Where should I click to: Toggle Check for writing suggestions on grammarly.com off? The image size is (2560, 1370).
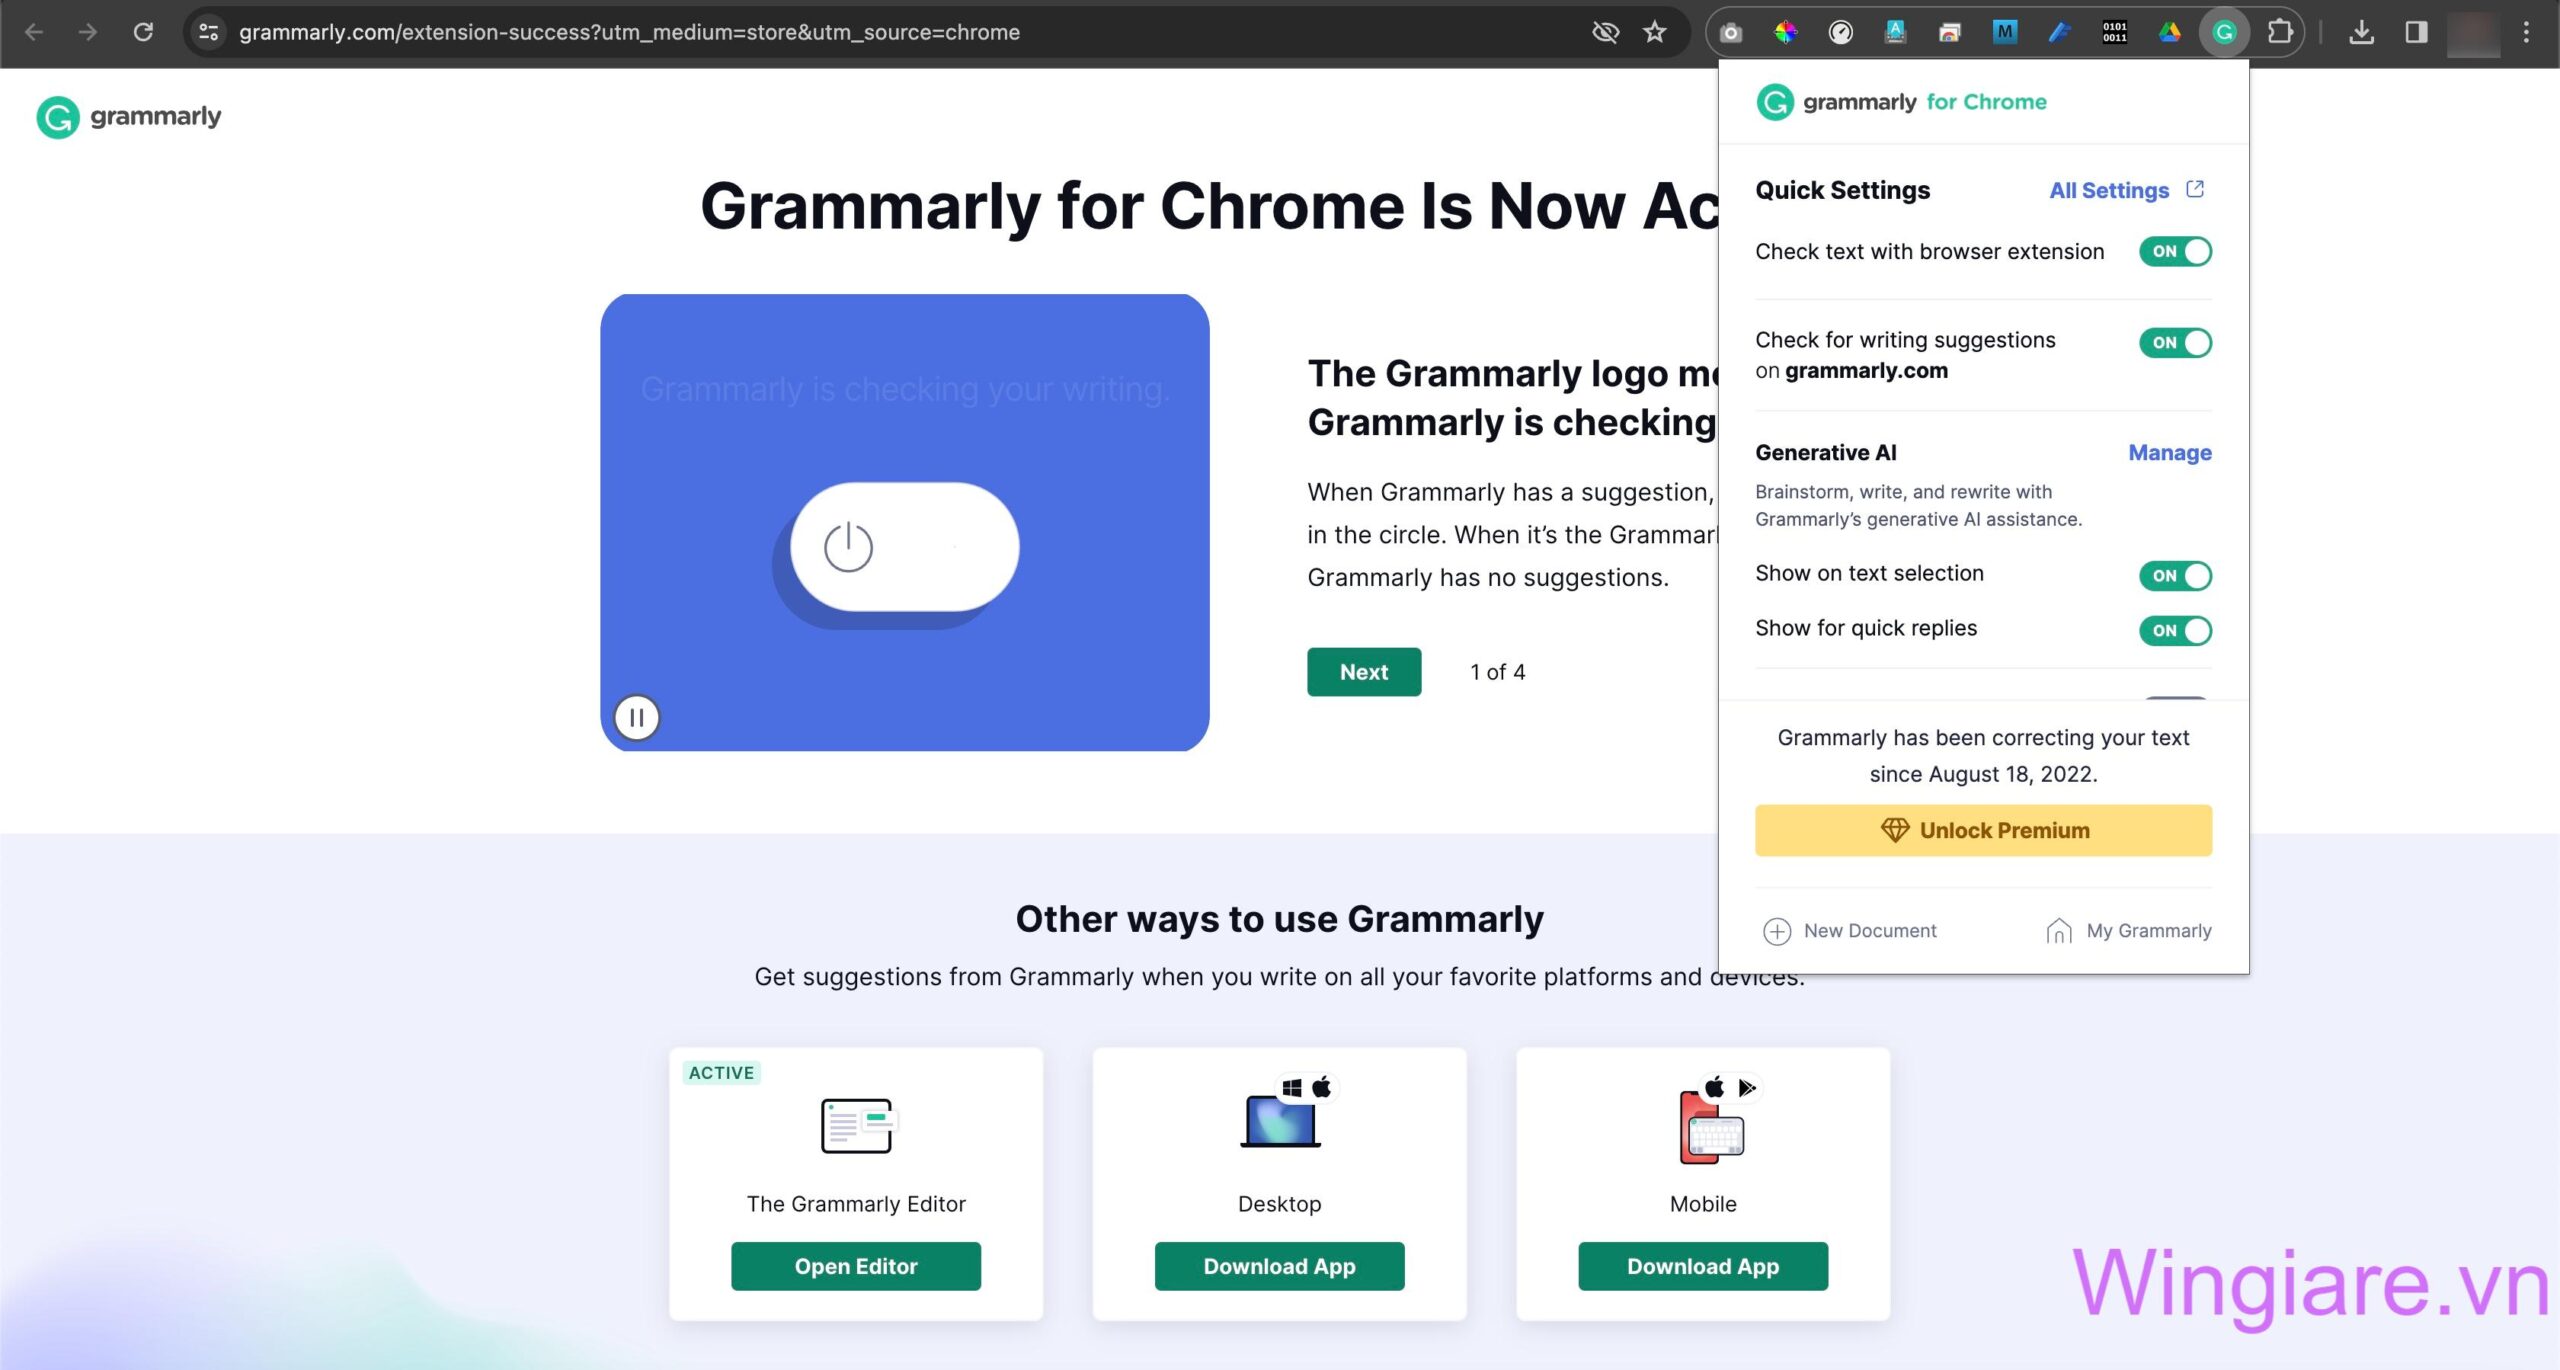tap(2177, 342)
